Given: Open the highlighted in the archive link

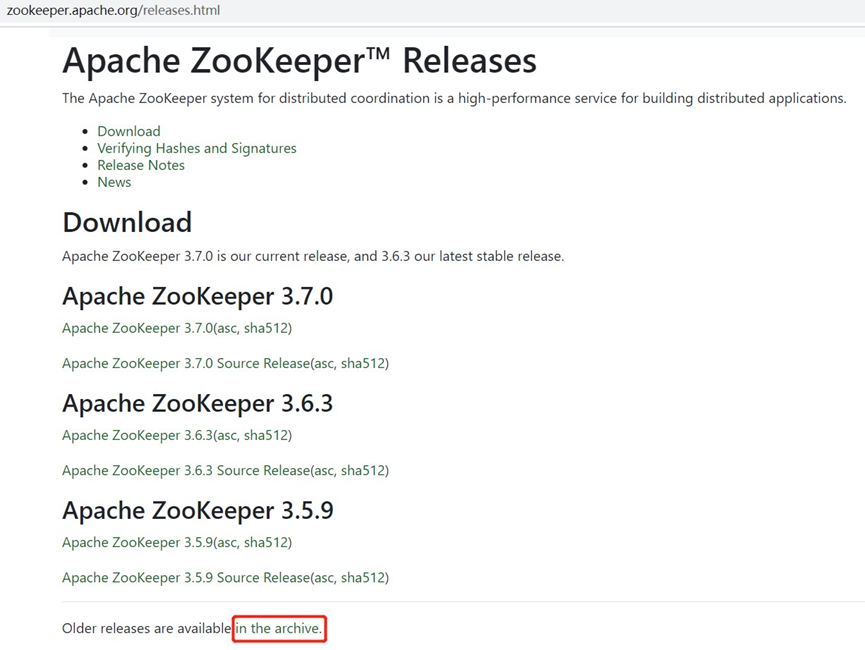Looking at the screenshot, I should point(277,628).
